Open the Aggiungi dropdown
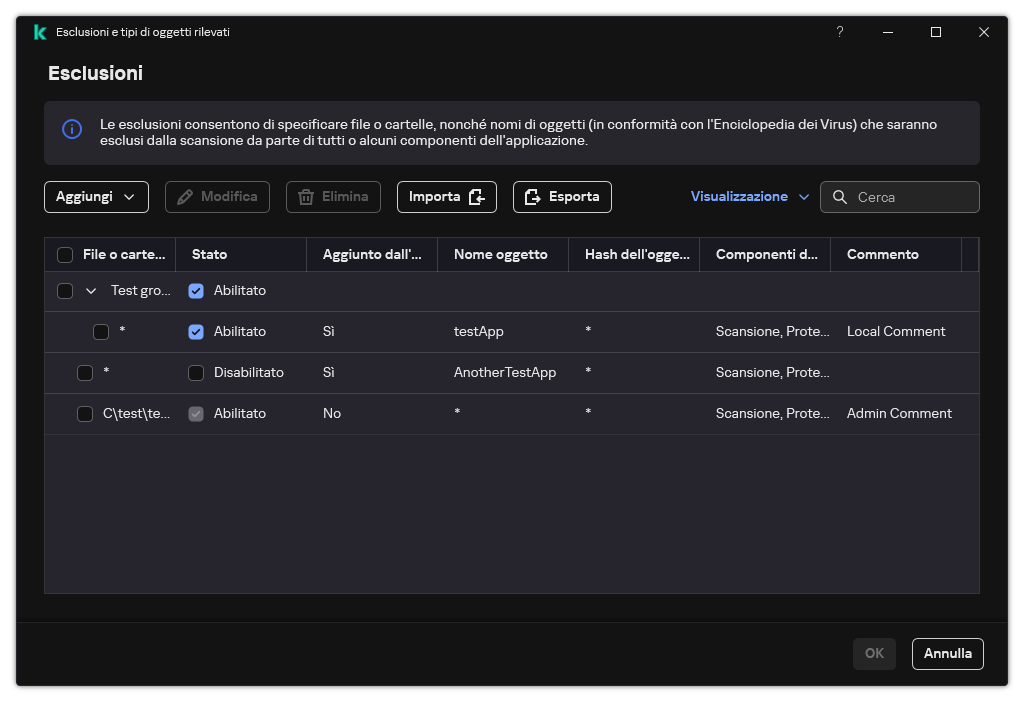This screenshot has width=1024, height=702. click(96, 197)
